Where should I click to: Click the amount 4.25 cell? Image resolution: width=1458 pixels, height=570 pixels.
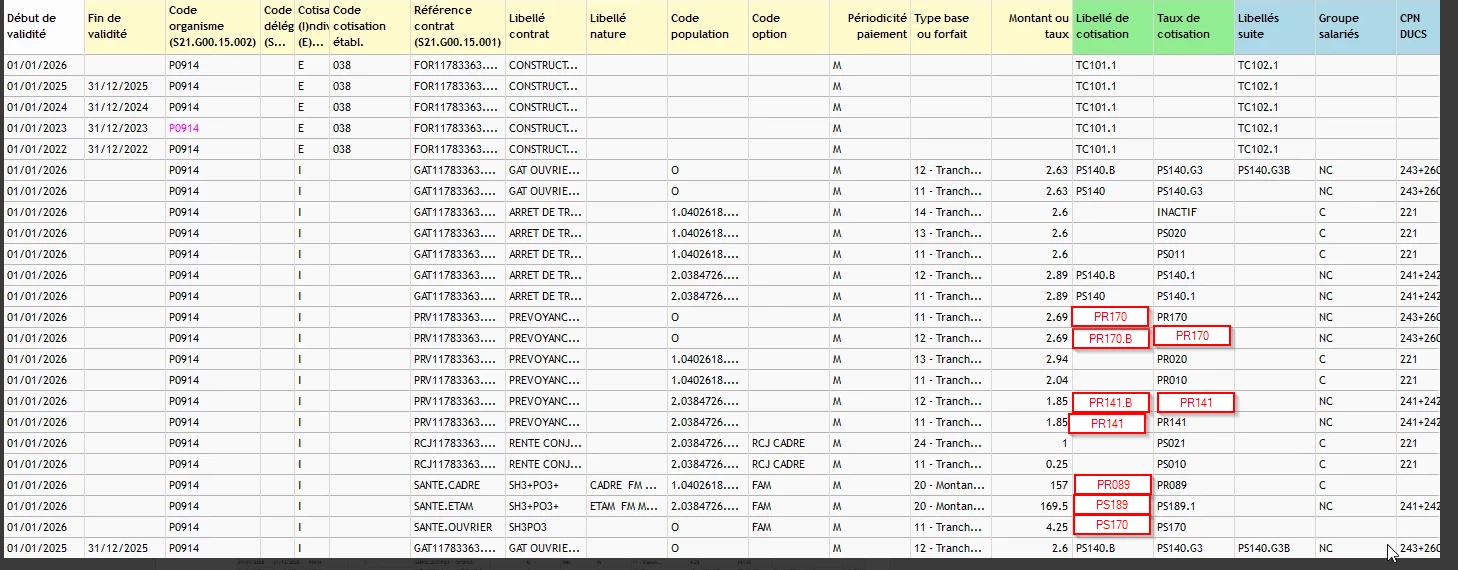[x=1031, y=527]
